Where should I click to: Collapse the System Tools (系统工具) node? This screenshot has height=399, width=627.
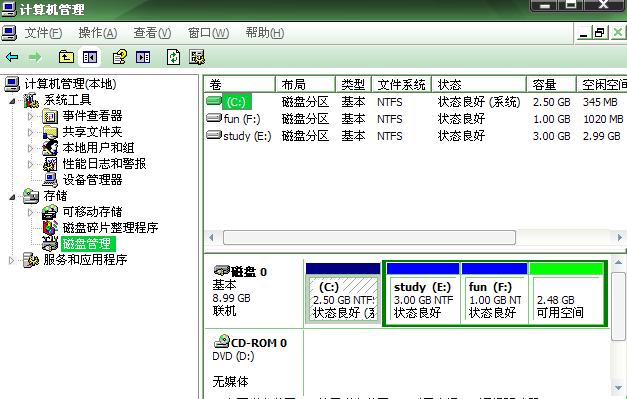[x=12, y=101]
